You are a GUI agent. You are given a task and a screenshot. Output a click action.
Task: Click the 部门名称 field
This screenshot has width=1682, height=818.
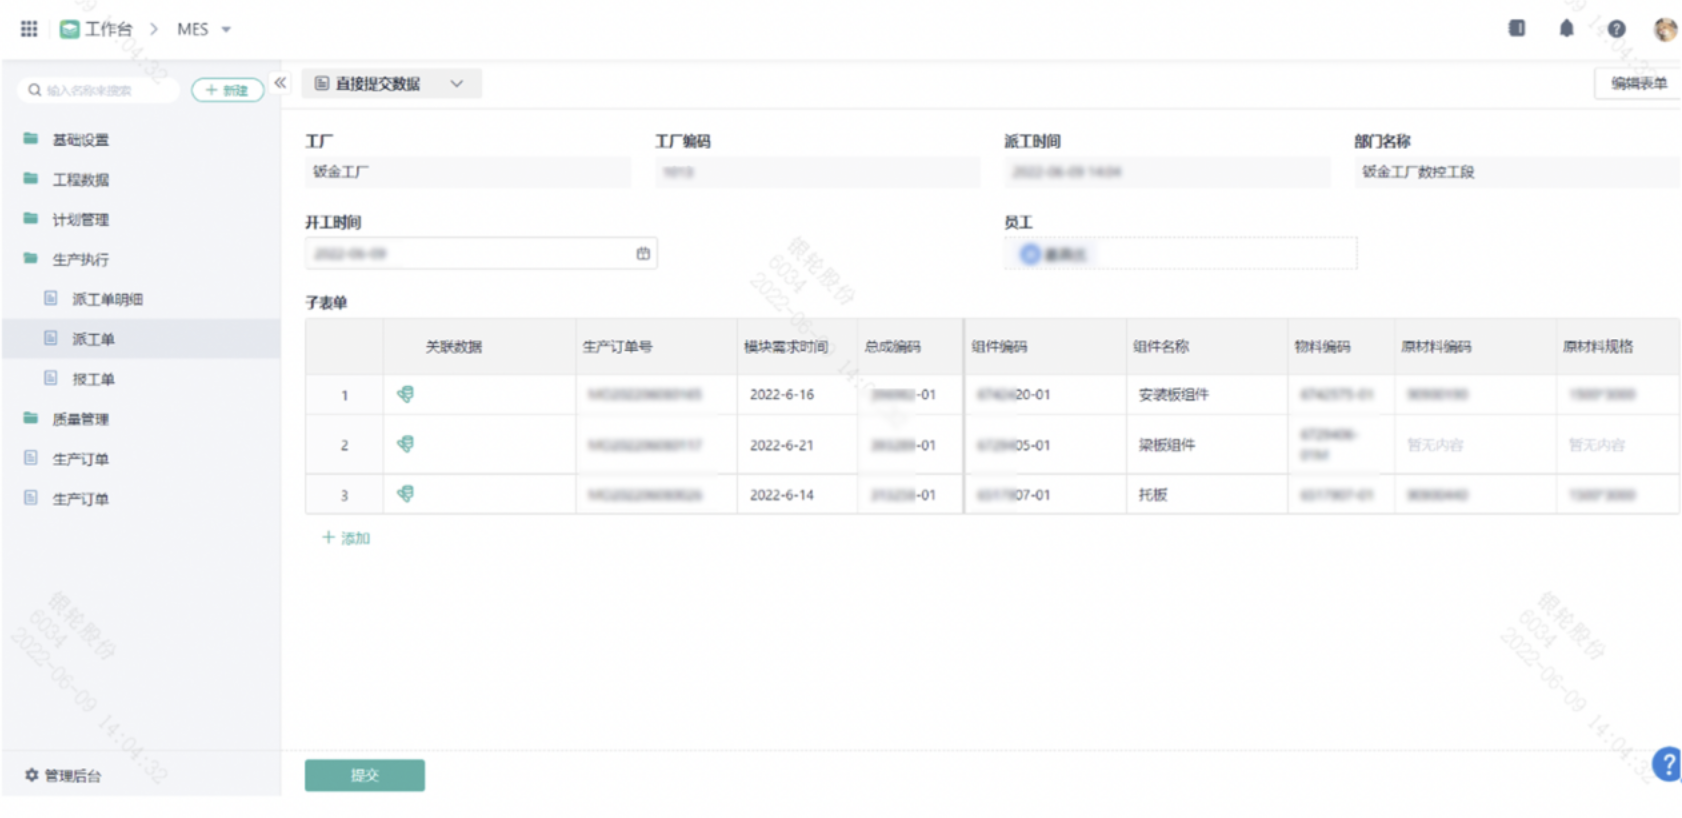(1517, 172)
